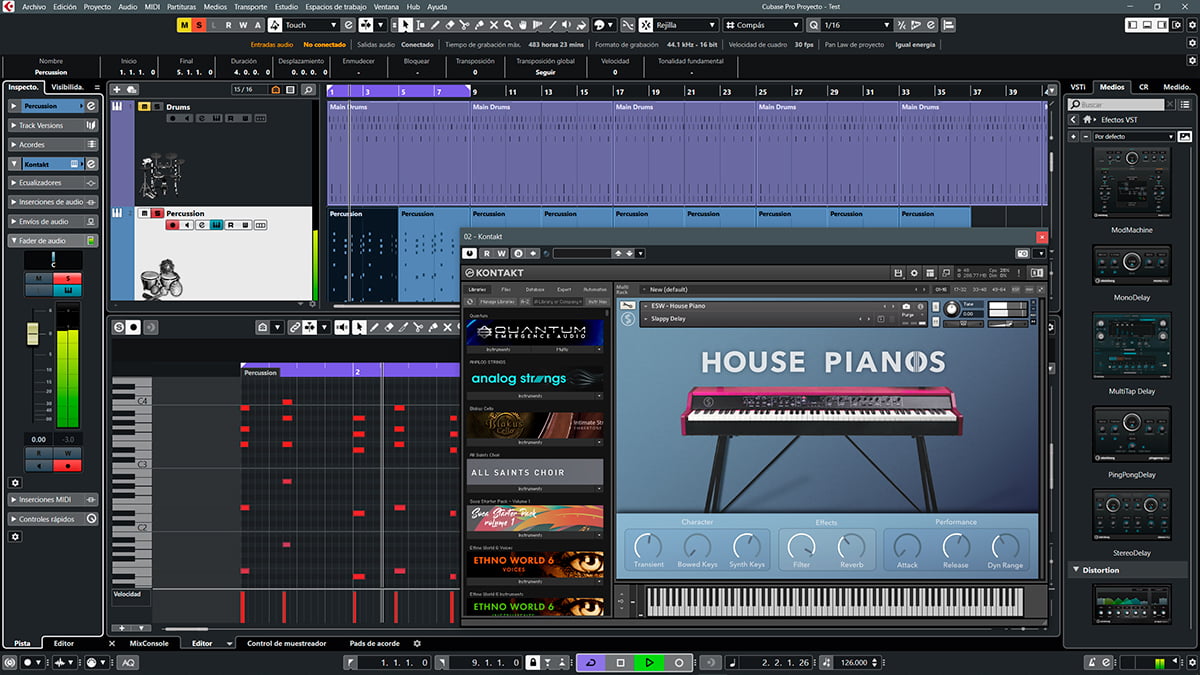Click the Cubase logo icon
Image resolution: width=1200 pixels, height=675 pixels.
[8, 6]
